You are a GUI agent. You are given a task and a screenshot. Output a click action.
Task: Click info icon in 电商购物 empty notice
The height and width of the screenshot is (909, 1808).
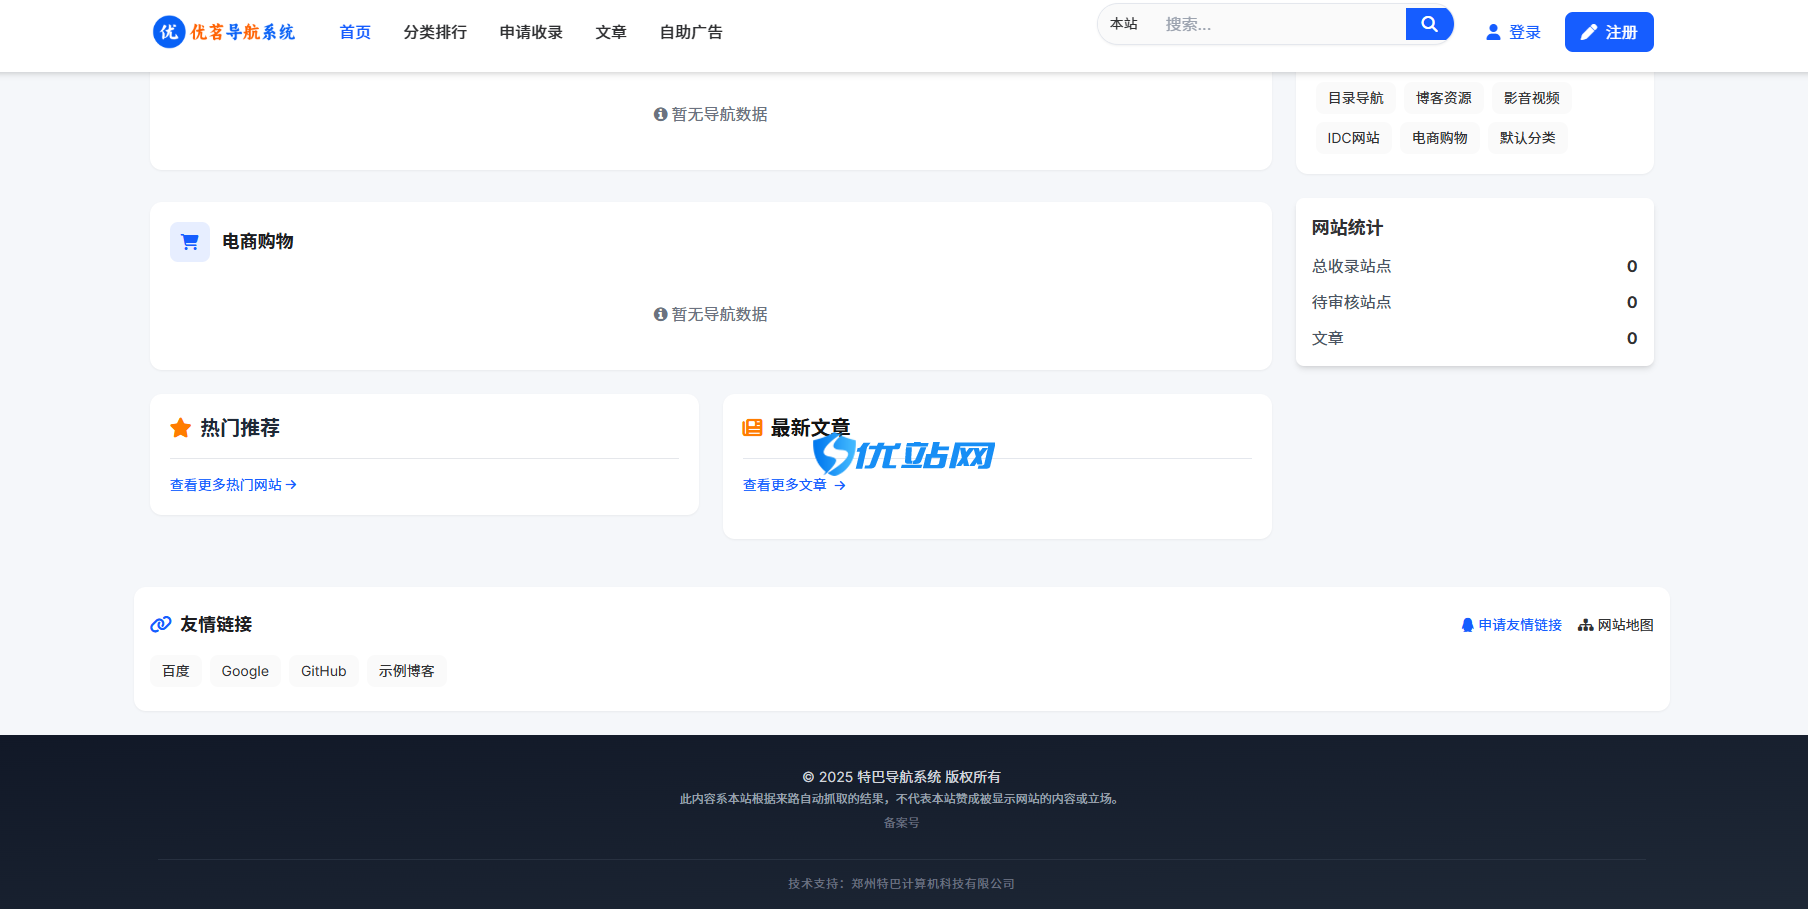click(x=660, y=314)
